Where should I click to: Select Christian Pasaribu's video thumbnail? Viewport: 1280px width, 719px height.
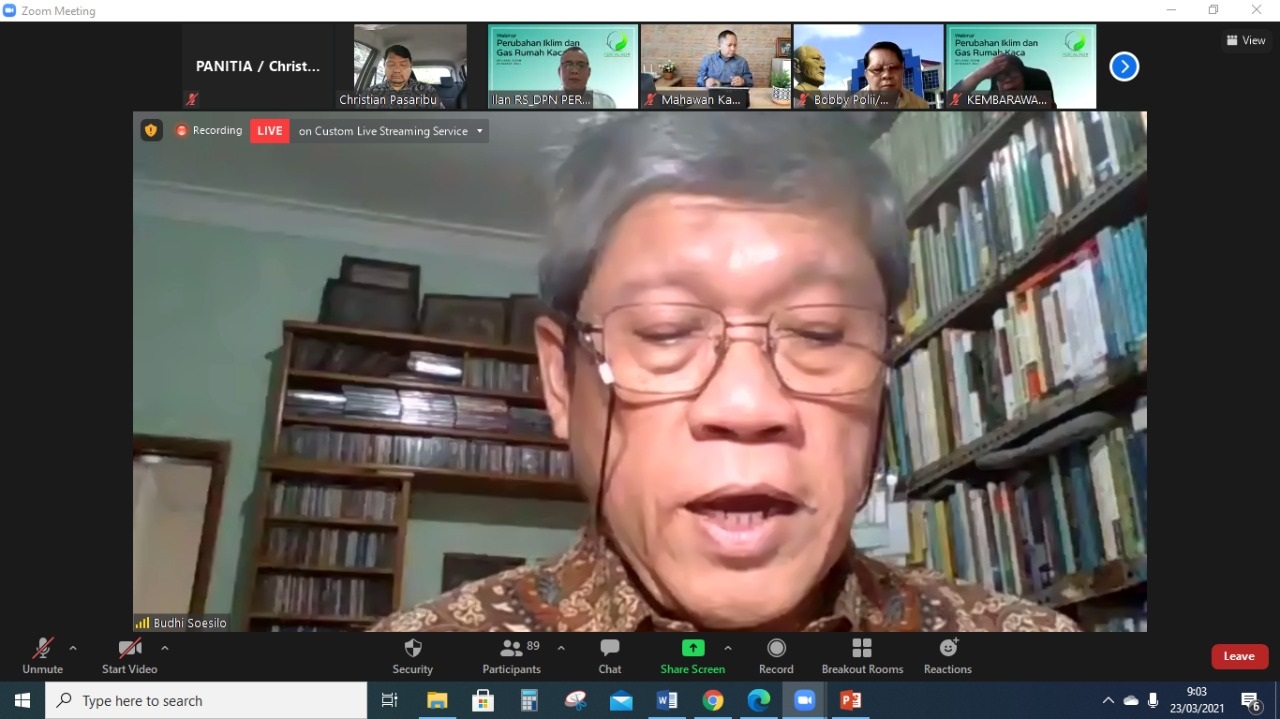pos(402,66)
